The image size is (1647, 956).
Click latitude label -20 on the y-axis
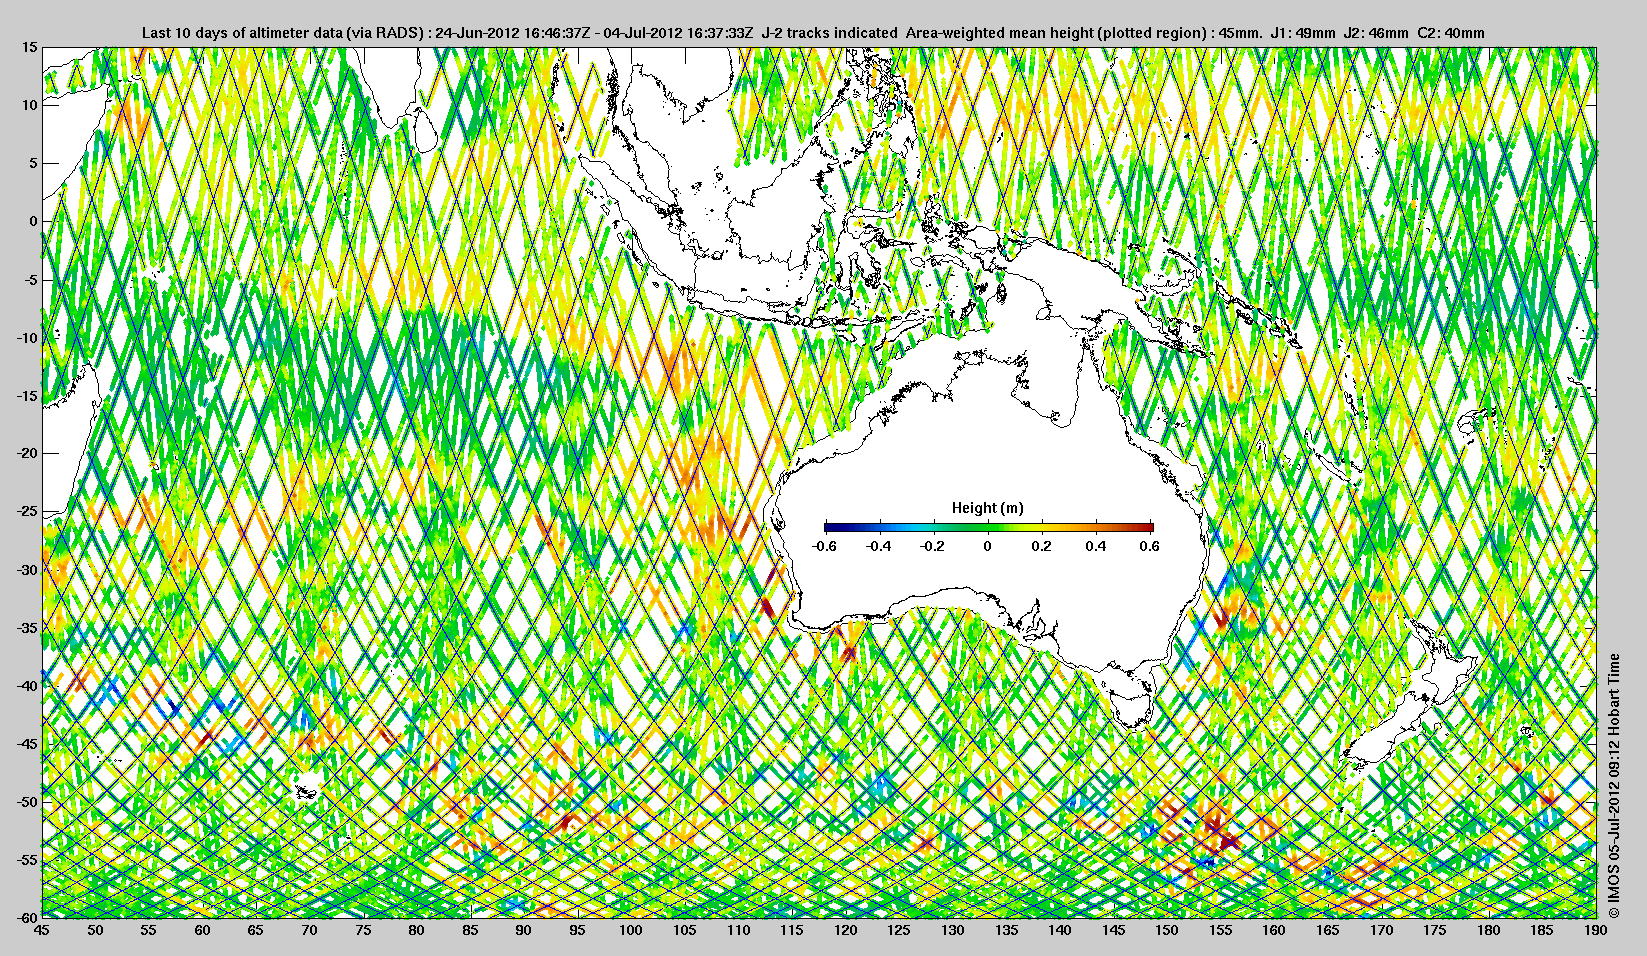27,453
